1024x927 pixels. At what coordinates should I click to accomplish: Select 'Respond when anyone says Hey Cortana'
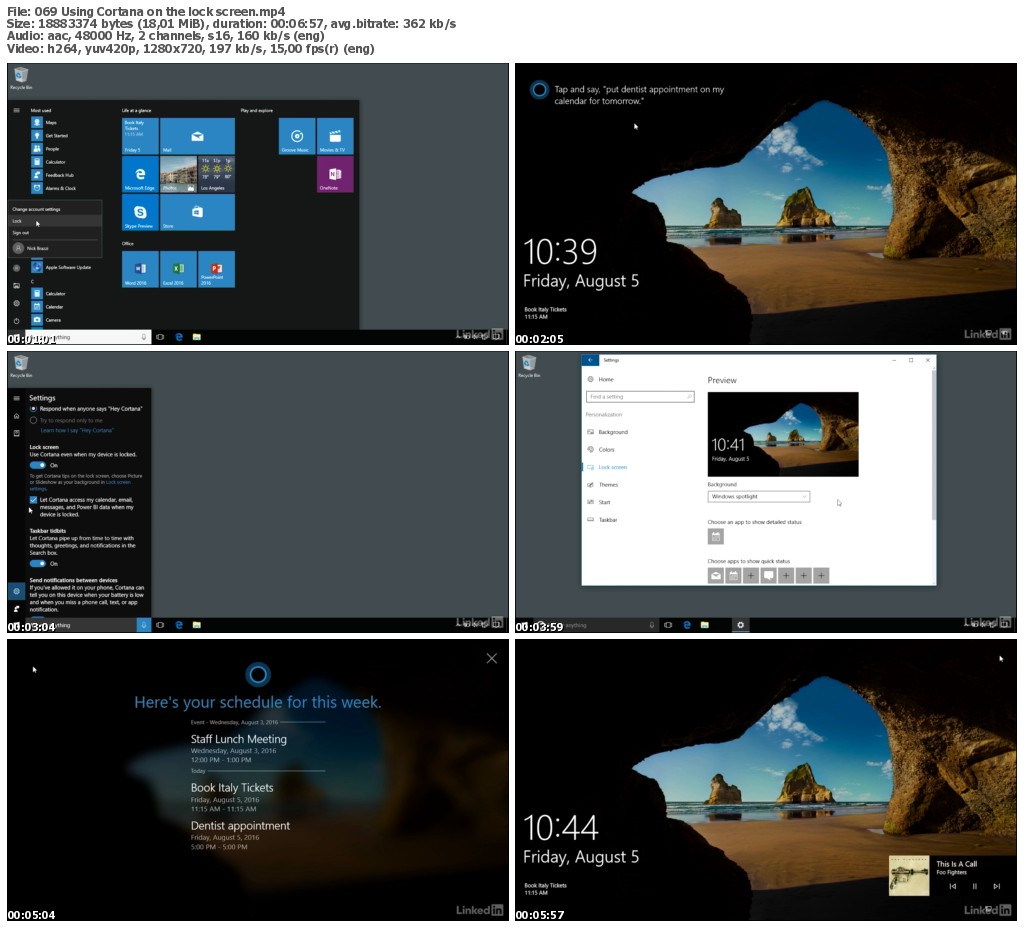[86, 409]
